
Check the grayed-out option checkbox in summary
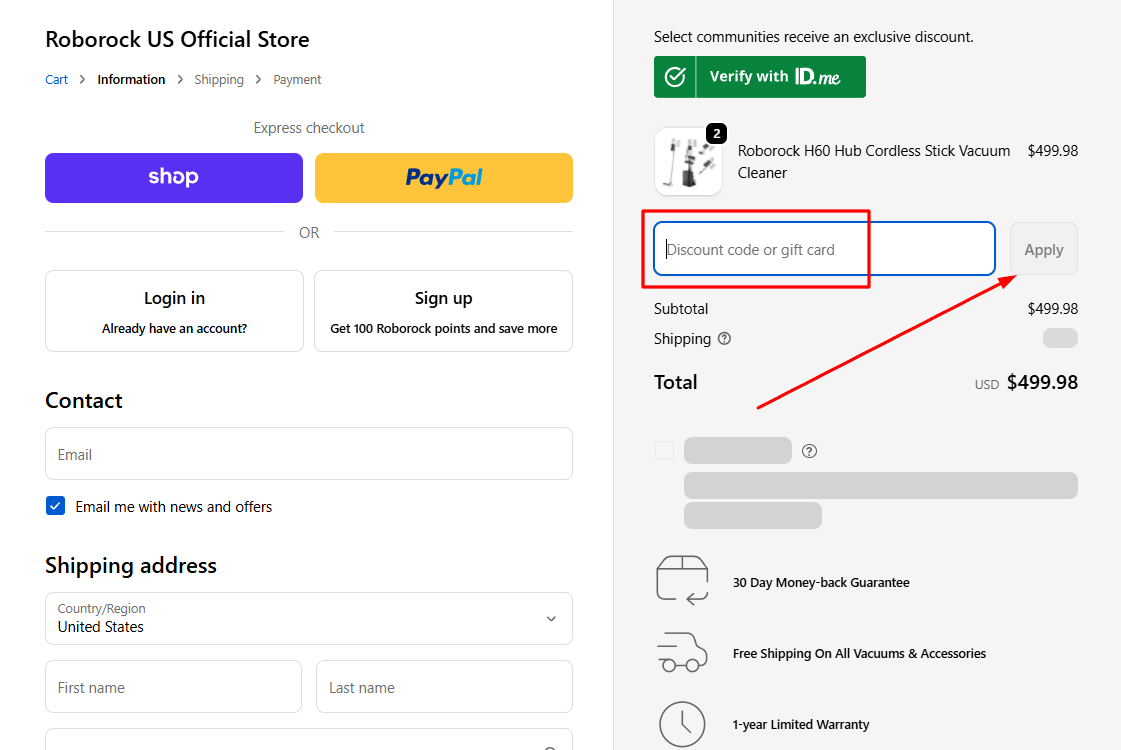point(664,450)
